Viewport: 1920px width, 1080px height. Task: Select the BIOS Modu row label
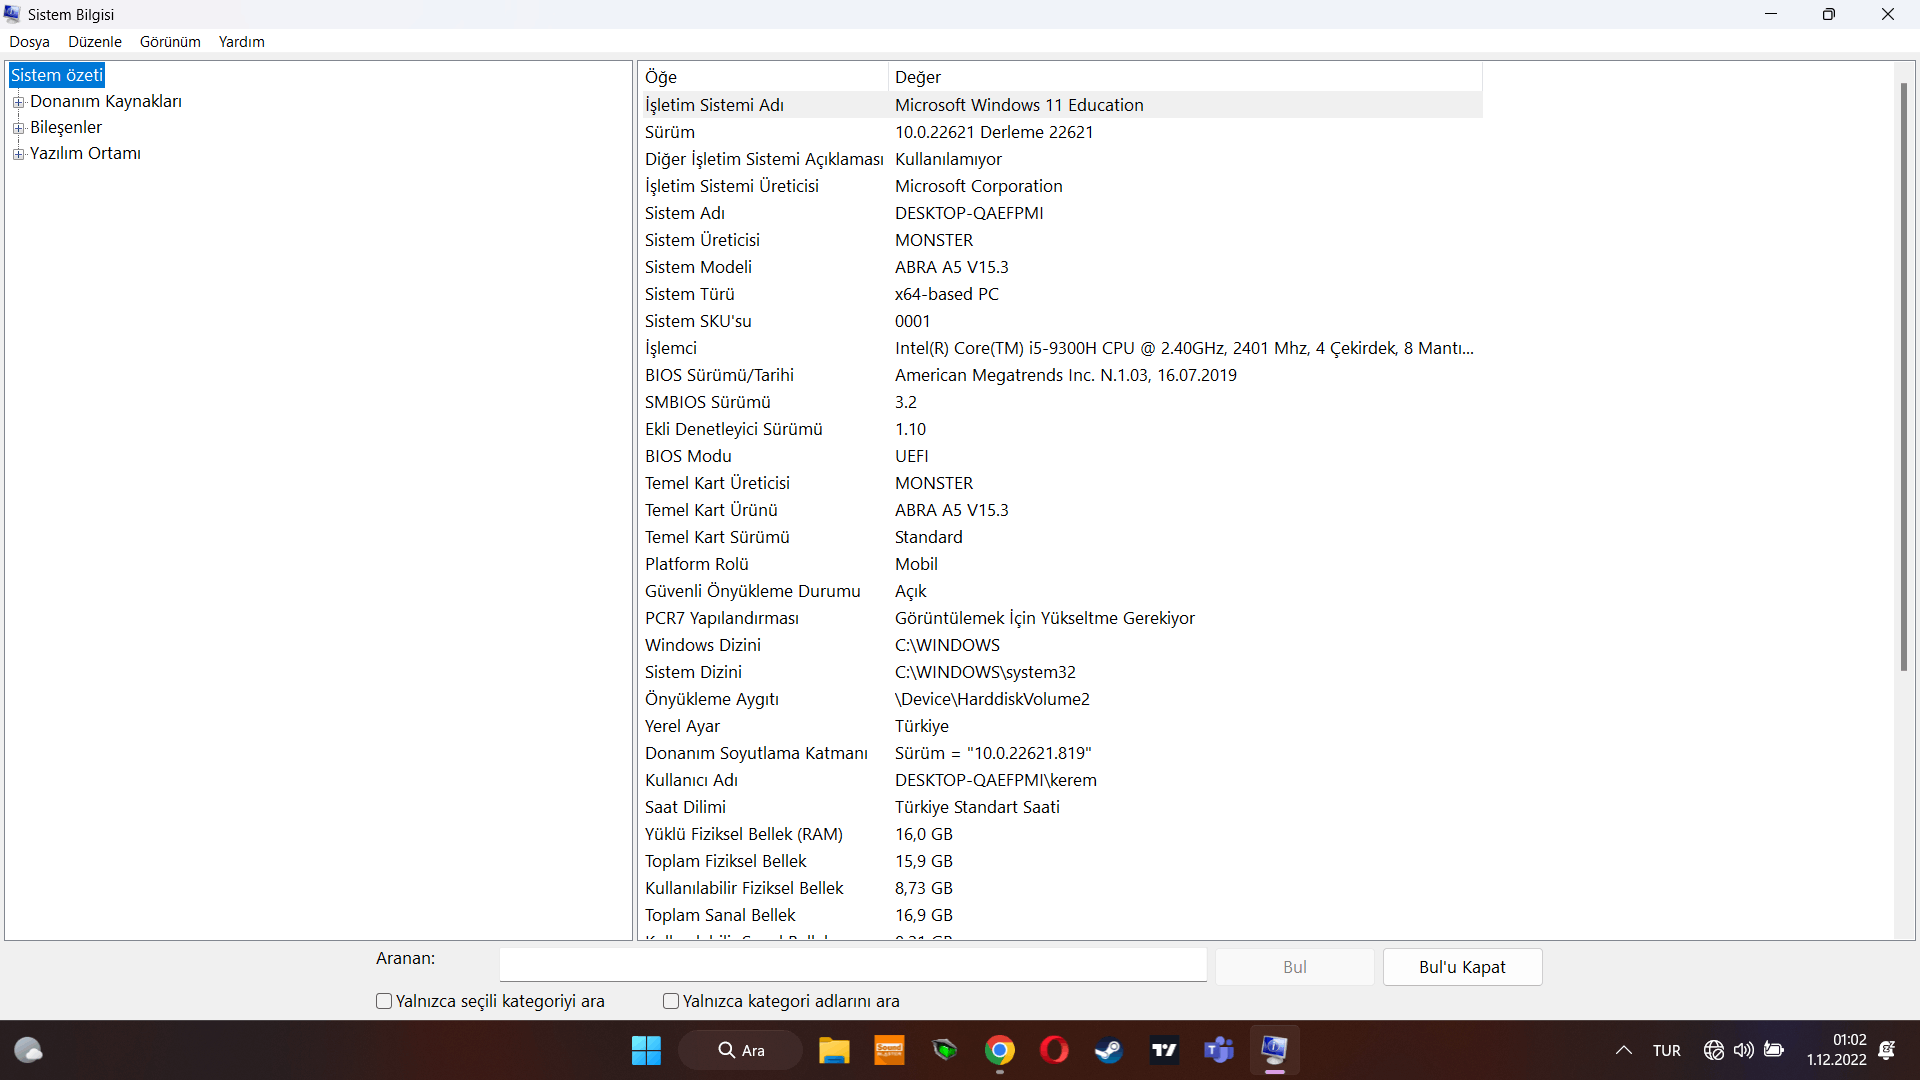click(x=688, y=456)
